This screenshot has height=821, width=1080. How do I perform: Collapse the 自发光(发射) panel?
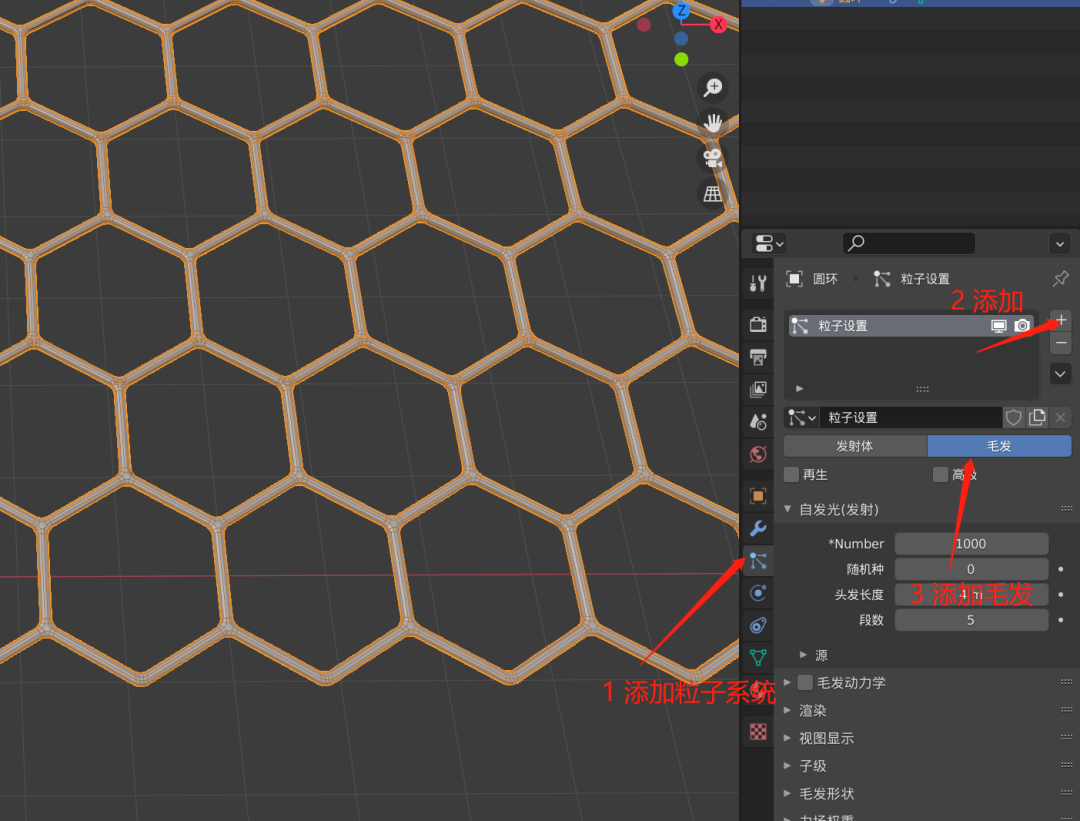tap(788, 509)
